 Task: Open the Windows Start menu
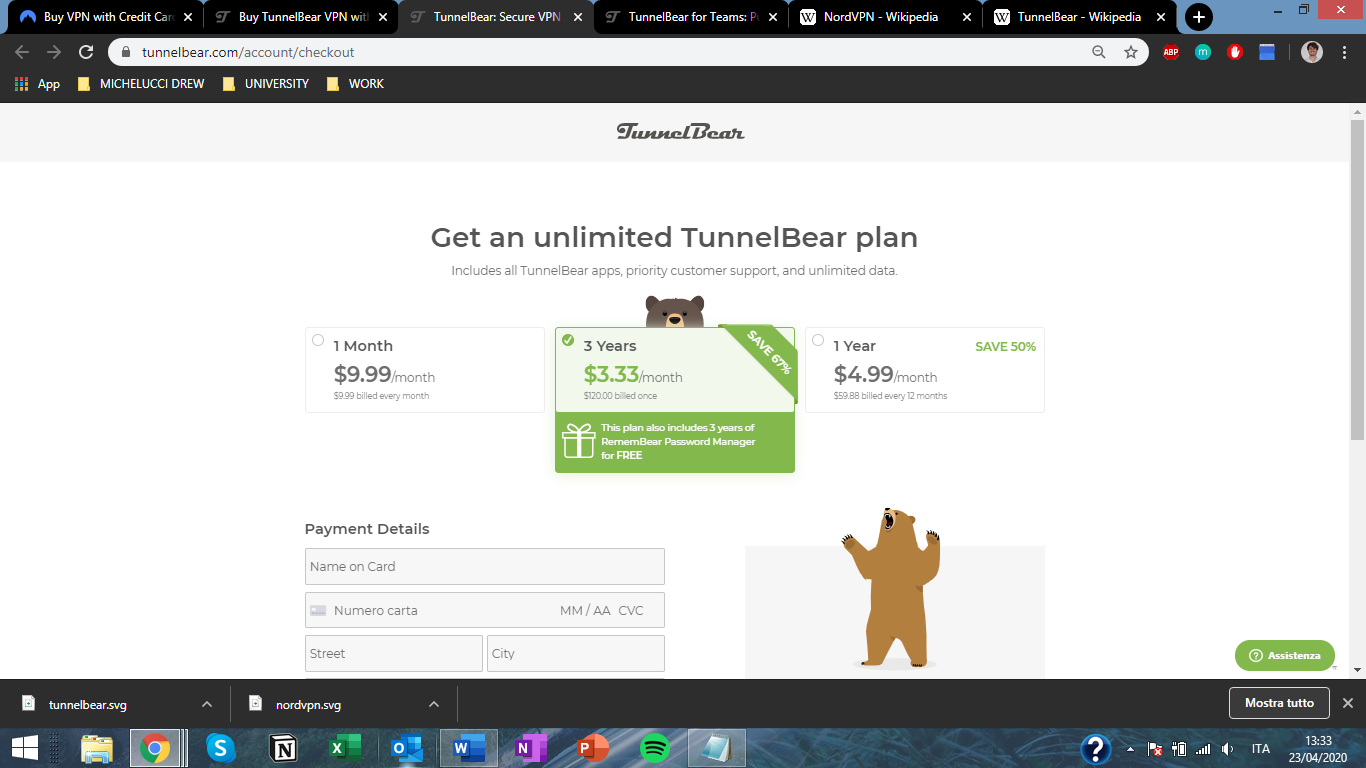(25, 748)
